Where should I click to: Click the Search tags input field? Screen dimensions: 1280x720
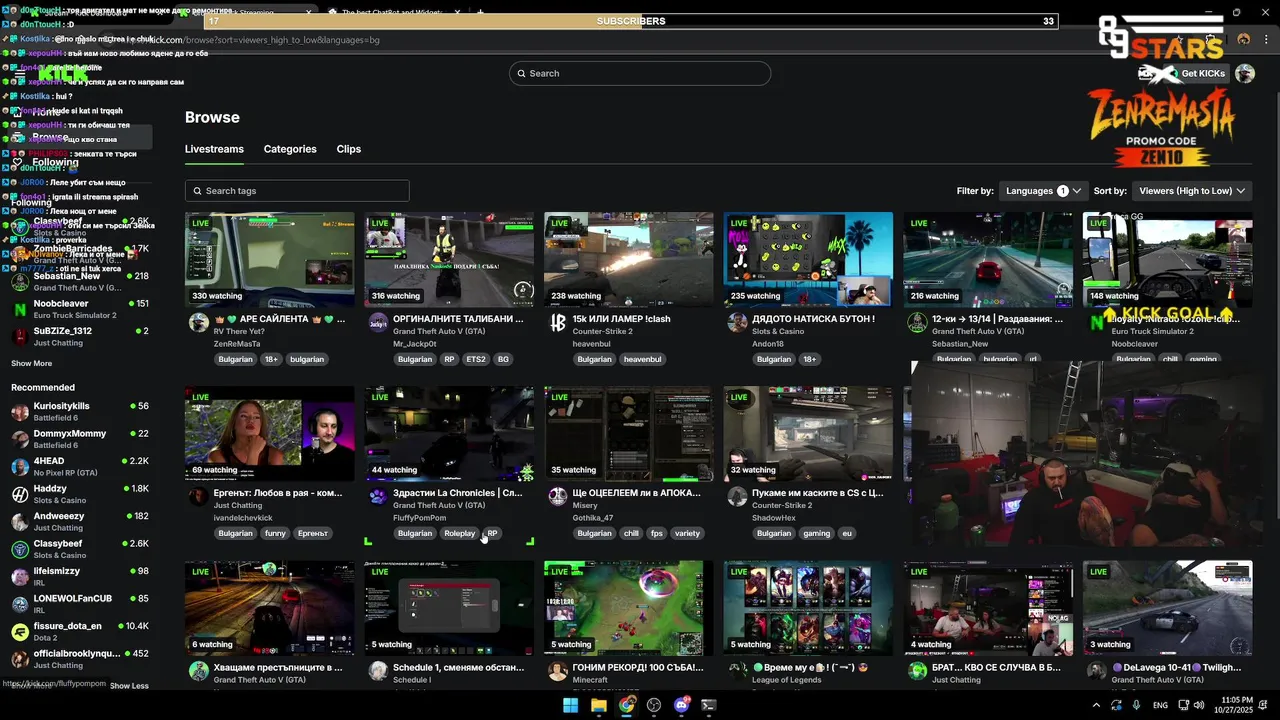click(297, 191)
